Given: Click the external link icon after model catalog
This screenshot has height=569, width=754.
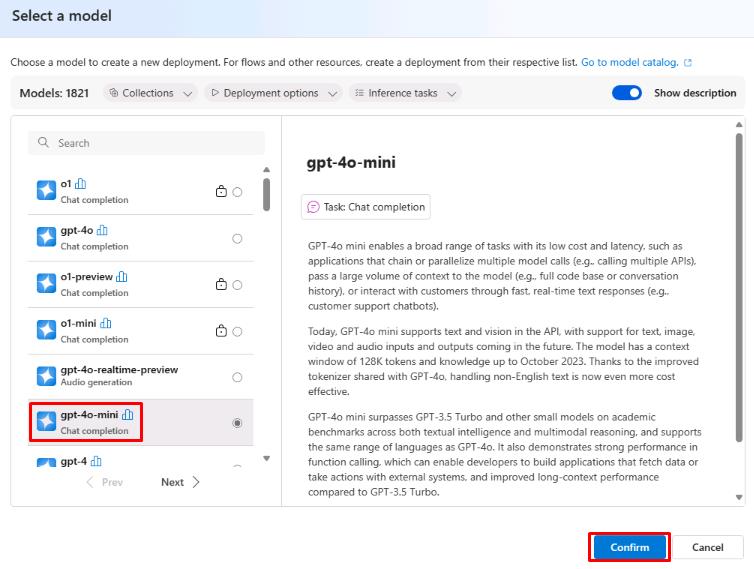Looking at the screenshot, I should pyautogui.click(x=688, y=62).
